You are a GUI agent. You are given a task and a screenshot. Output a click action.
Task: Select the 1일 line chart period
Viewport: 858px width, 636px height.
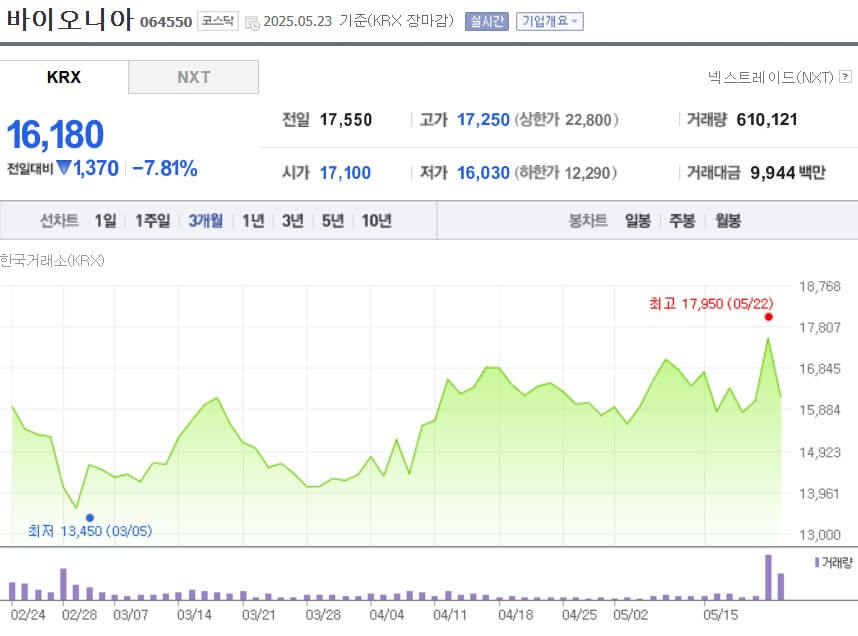(106, 221)
